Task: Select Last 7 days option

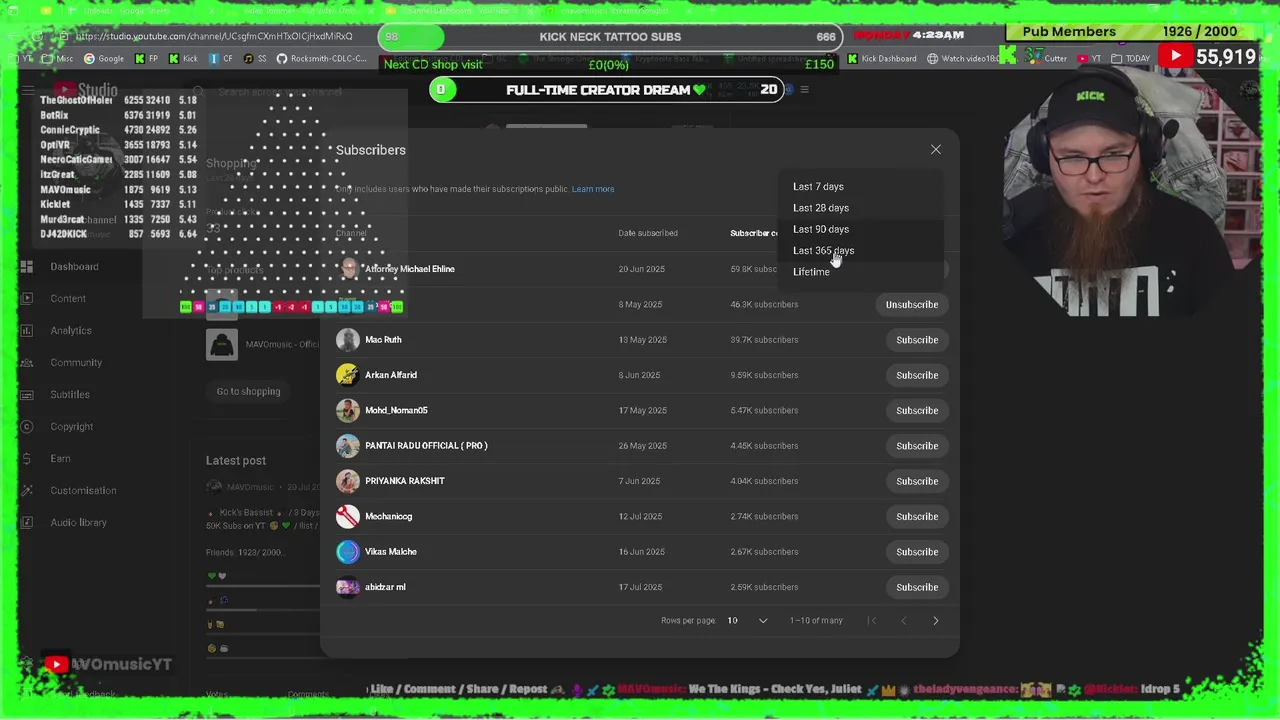Action: tap(818, 187)
